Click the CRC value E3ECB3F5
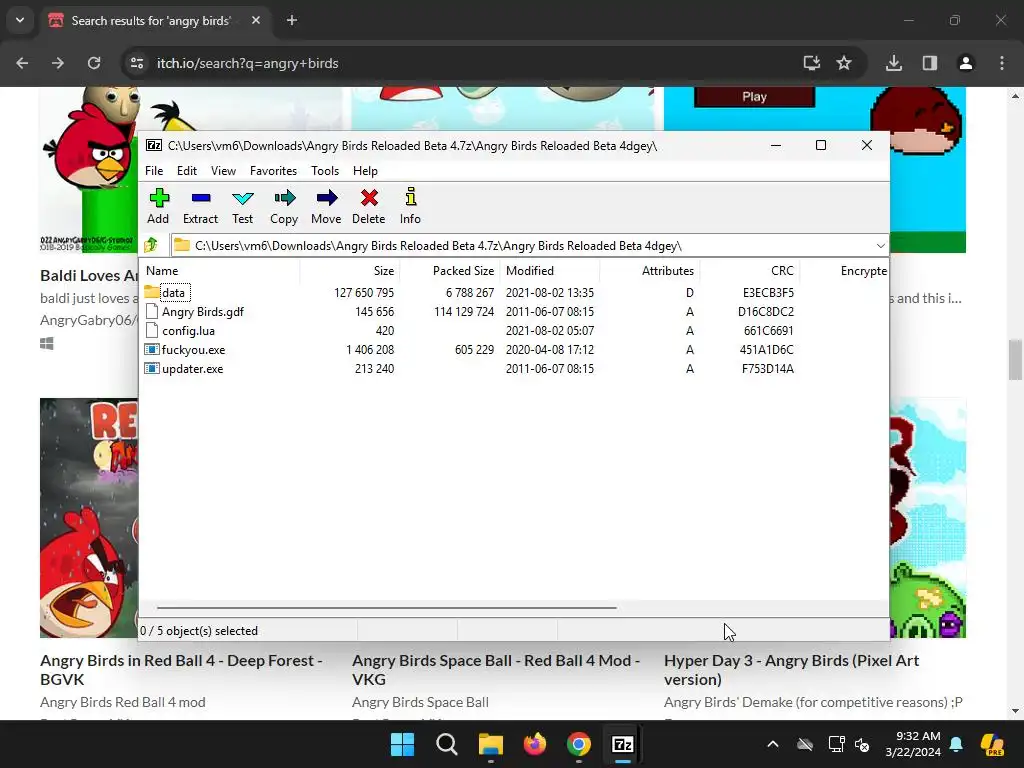Image resolution: width=1024 pixels, height=768 pixels. [x=768, y=293]
